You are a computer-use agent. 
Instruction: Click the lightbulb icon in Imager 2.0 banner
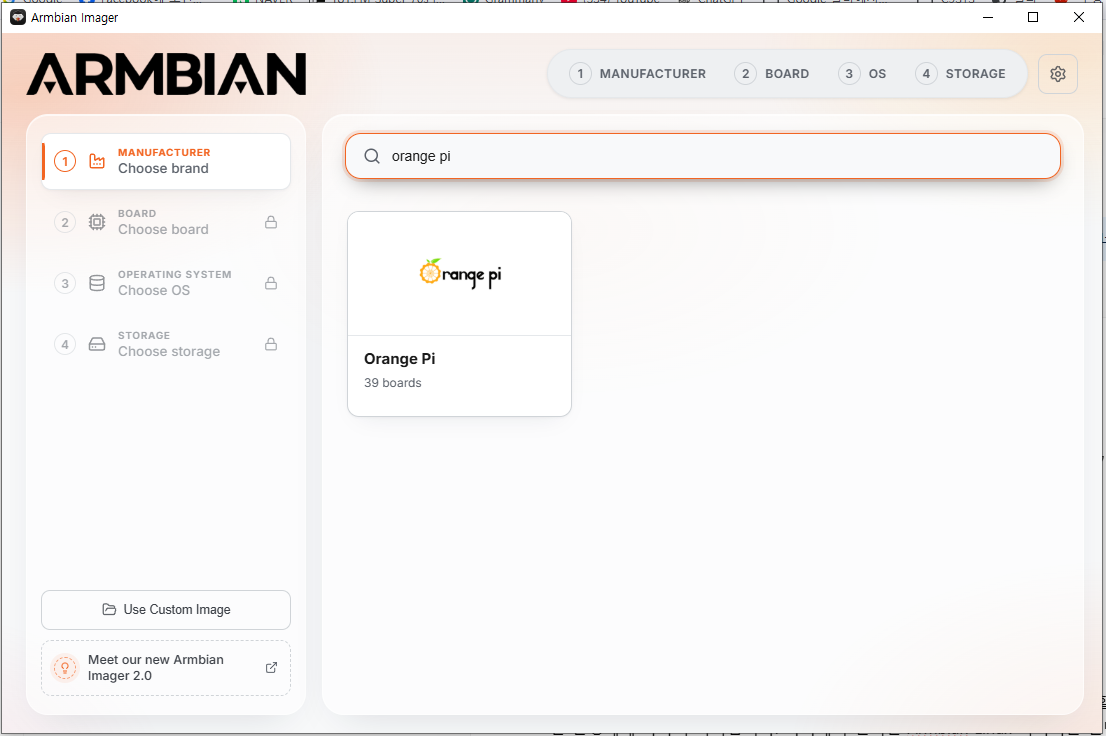[x=65, y=668]
